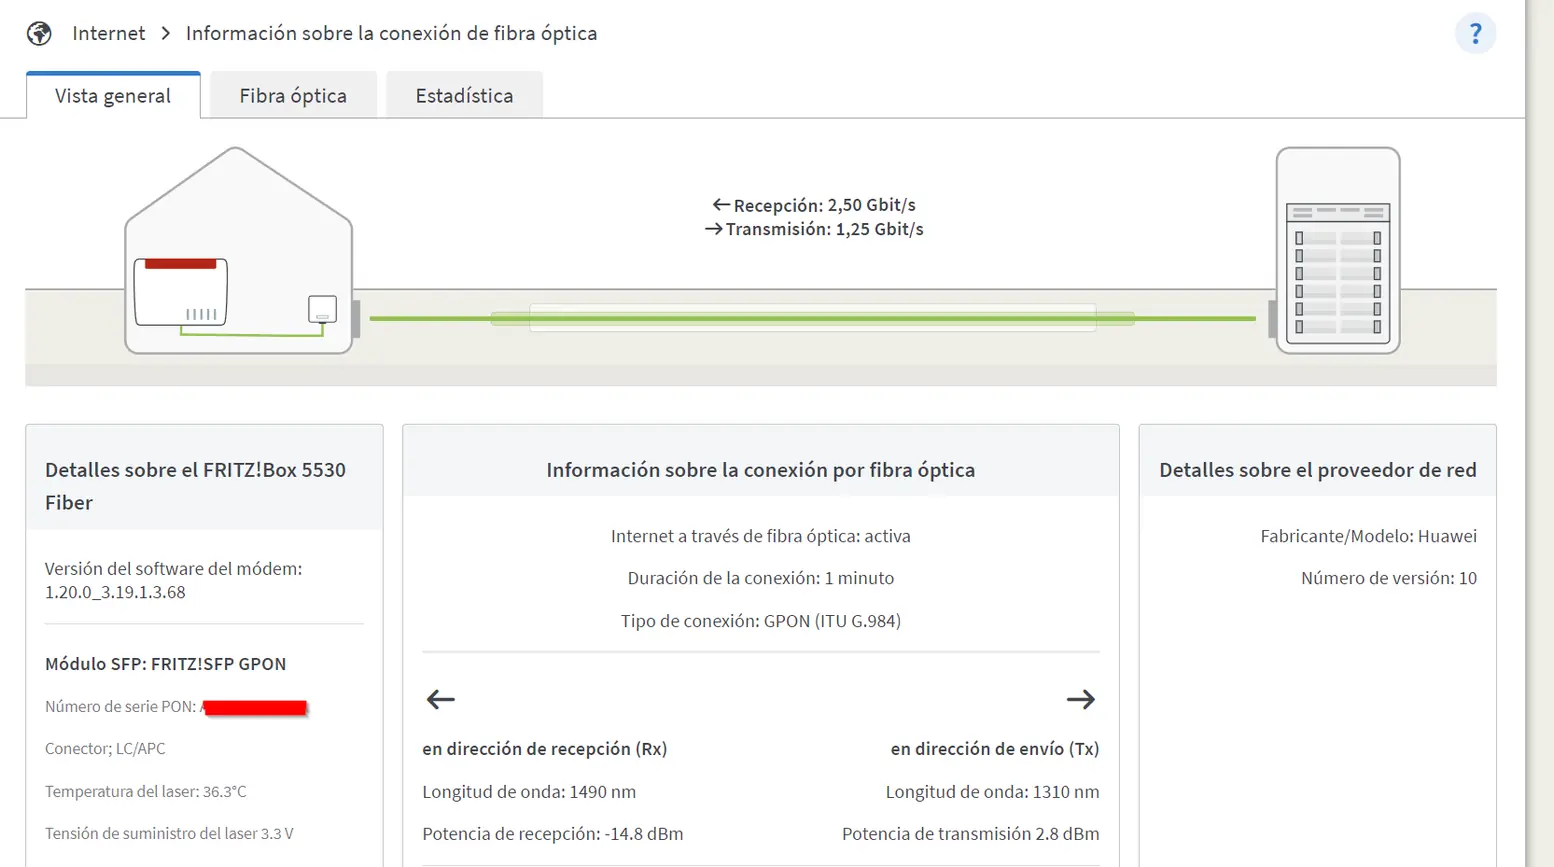Click Internet a través de fibra óptica: activa
The height and width of the screenshot is (867, 1554).
pos(761,536)
